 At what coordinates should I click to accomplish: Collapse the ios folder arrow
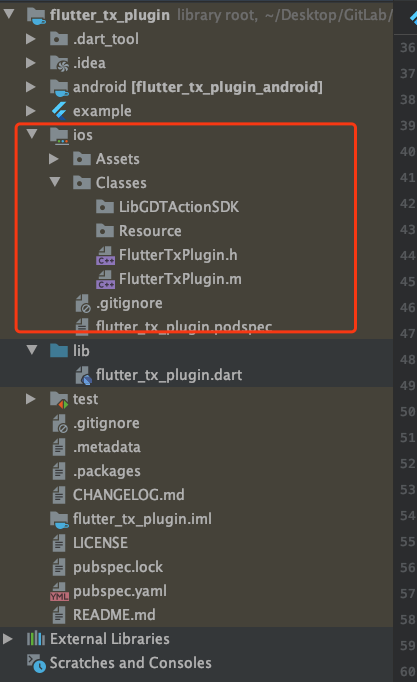(x=32, y=134)
